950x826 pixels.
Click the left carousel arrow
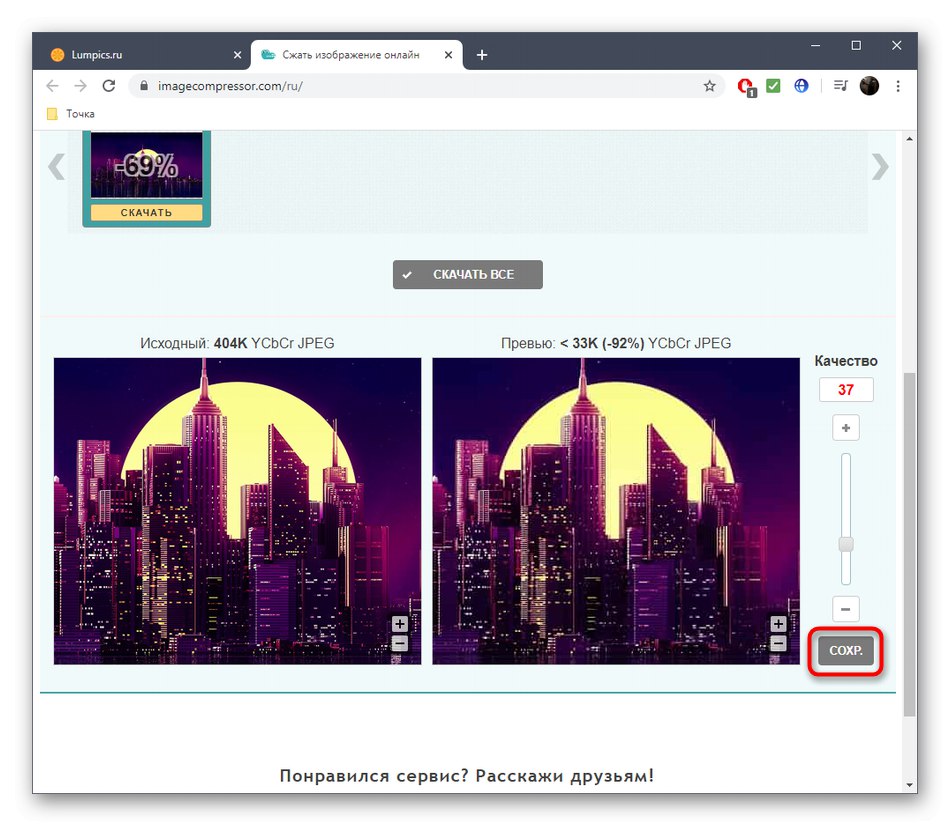(x=57, y=166)
